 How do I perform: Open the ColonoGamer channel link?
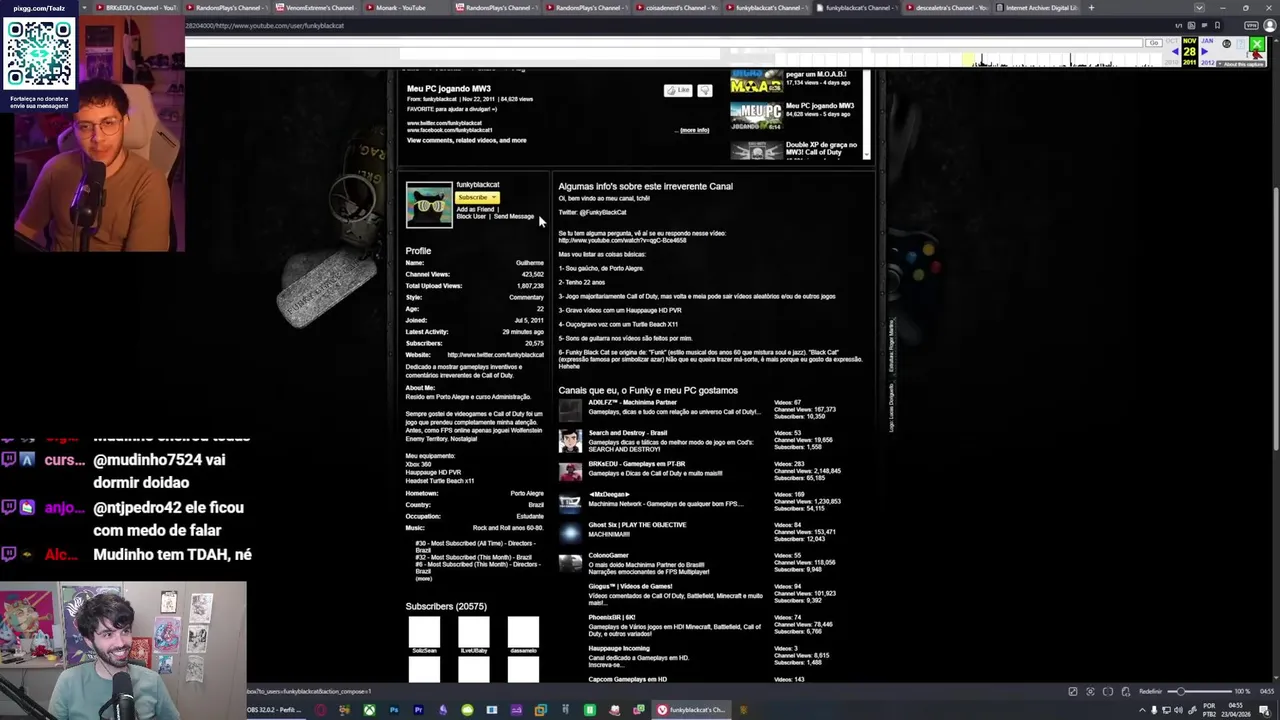click(x=608, y=555)
